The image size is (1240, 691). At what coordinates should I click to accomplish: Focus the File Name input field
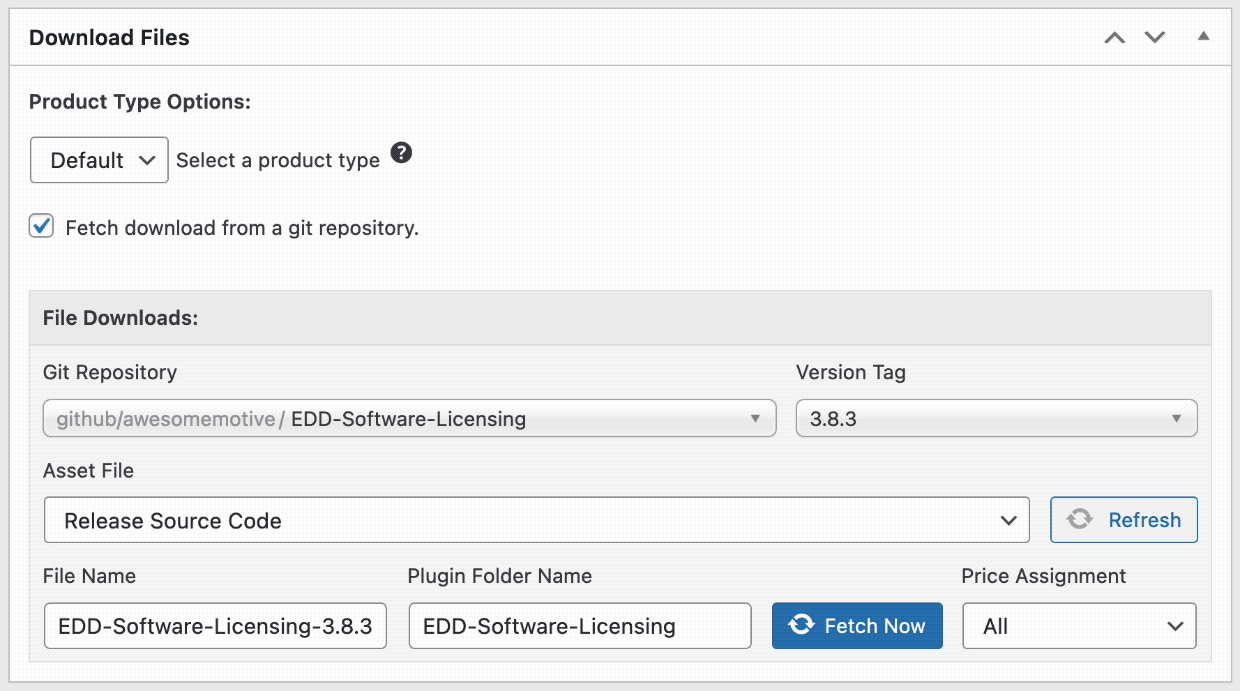click(215, 626)
